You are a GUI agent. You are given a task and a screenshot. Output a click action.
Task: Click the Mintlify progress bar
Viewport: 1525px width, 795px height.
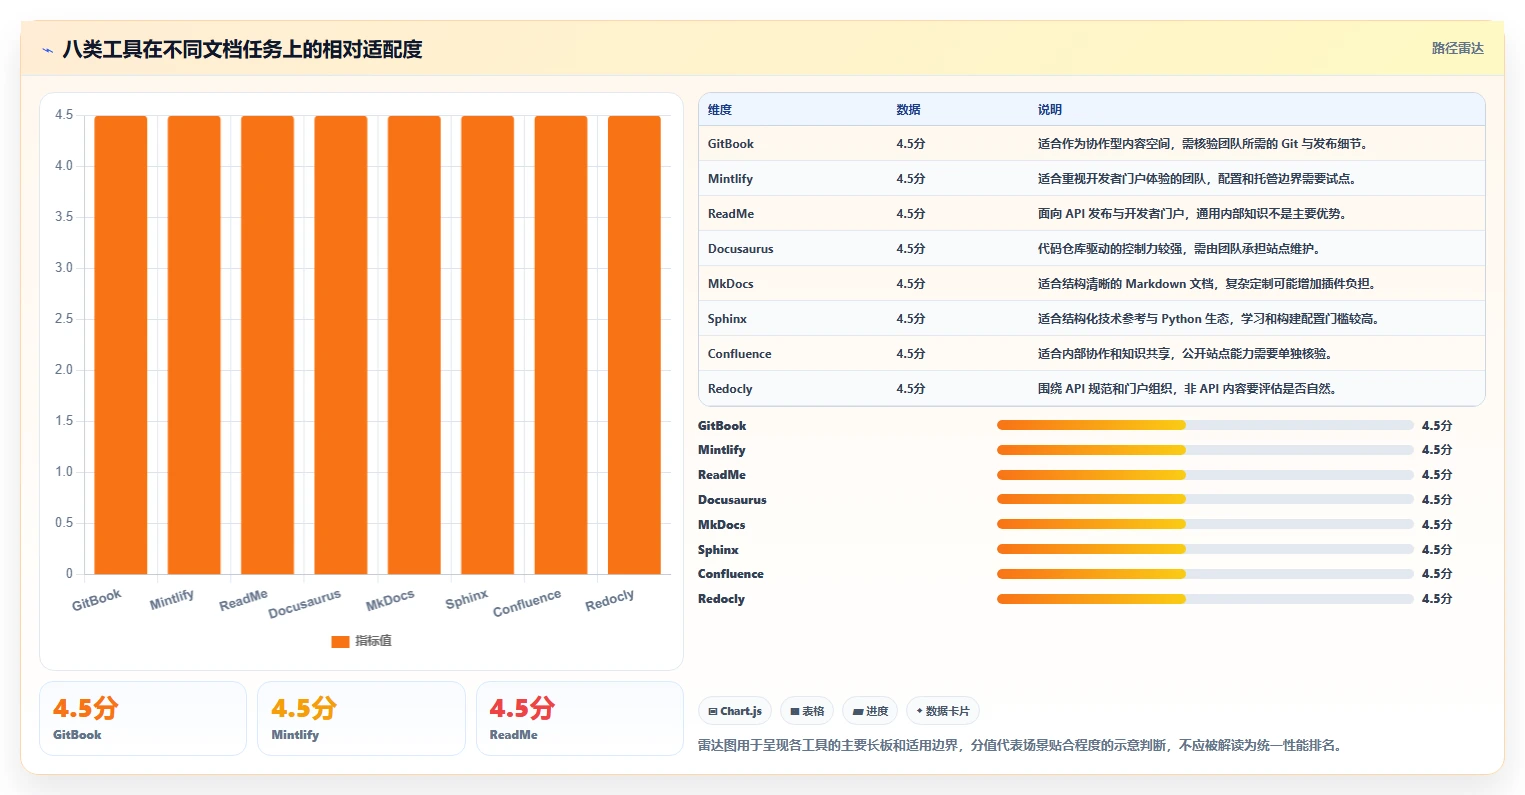click(1205, 450)
